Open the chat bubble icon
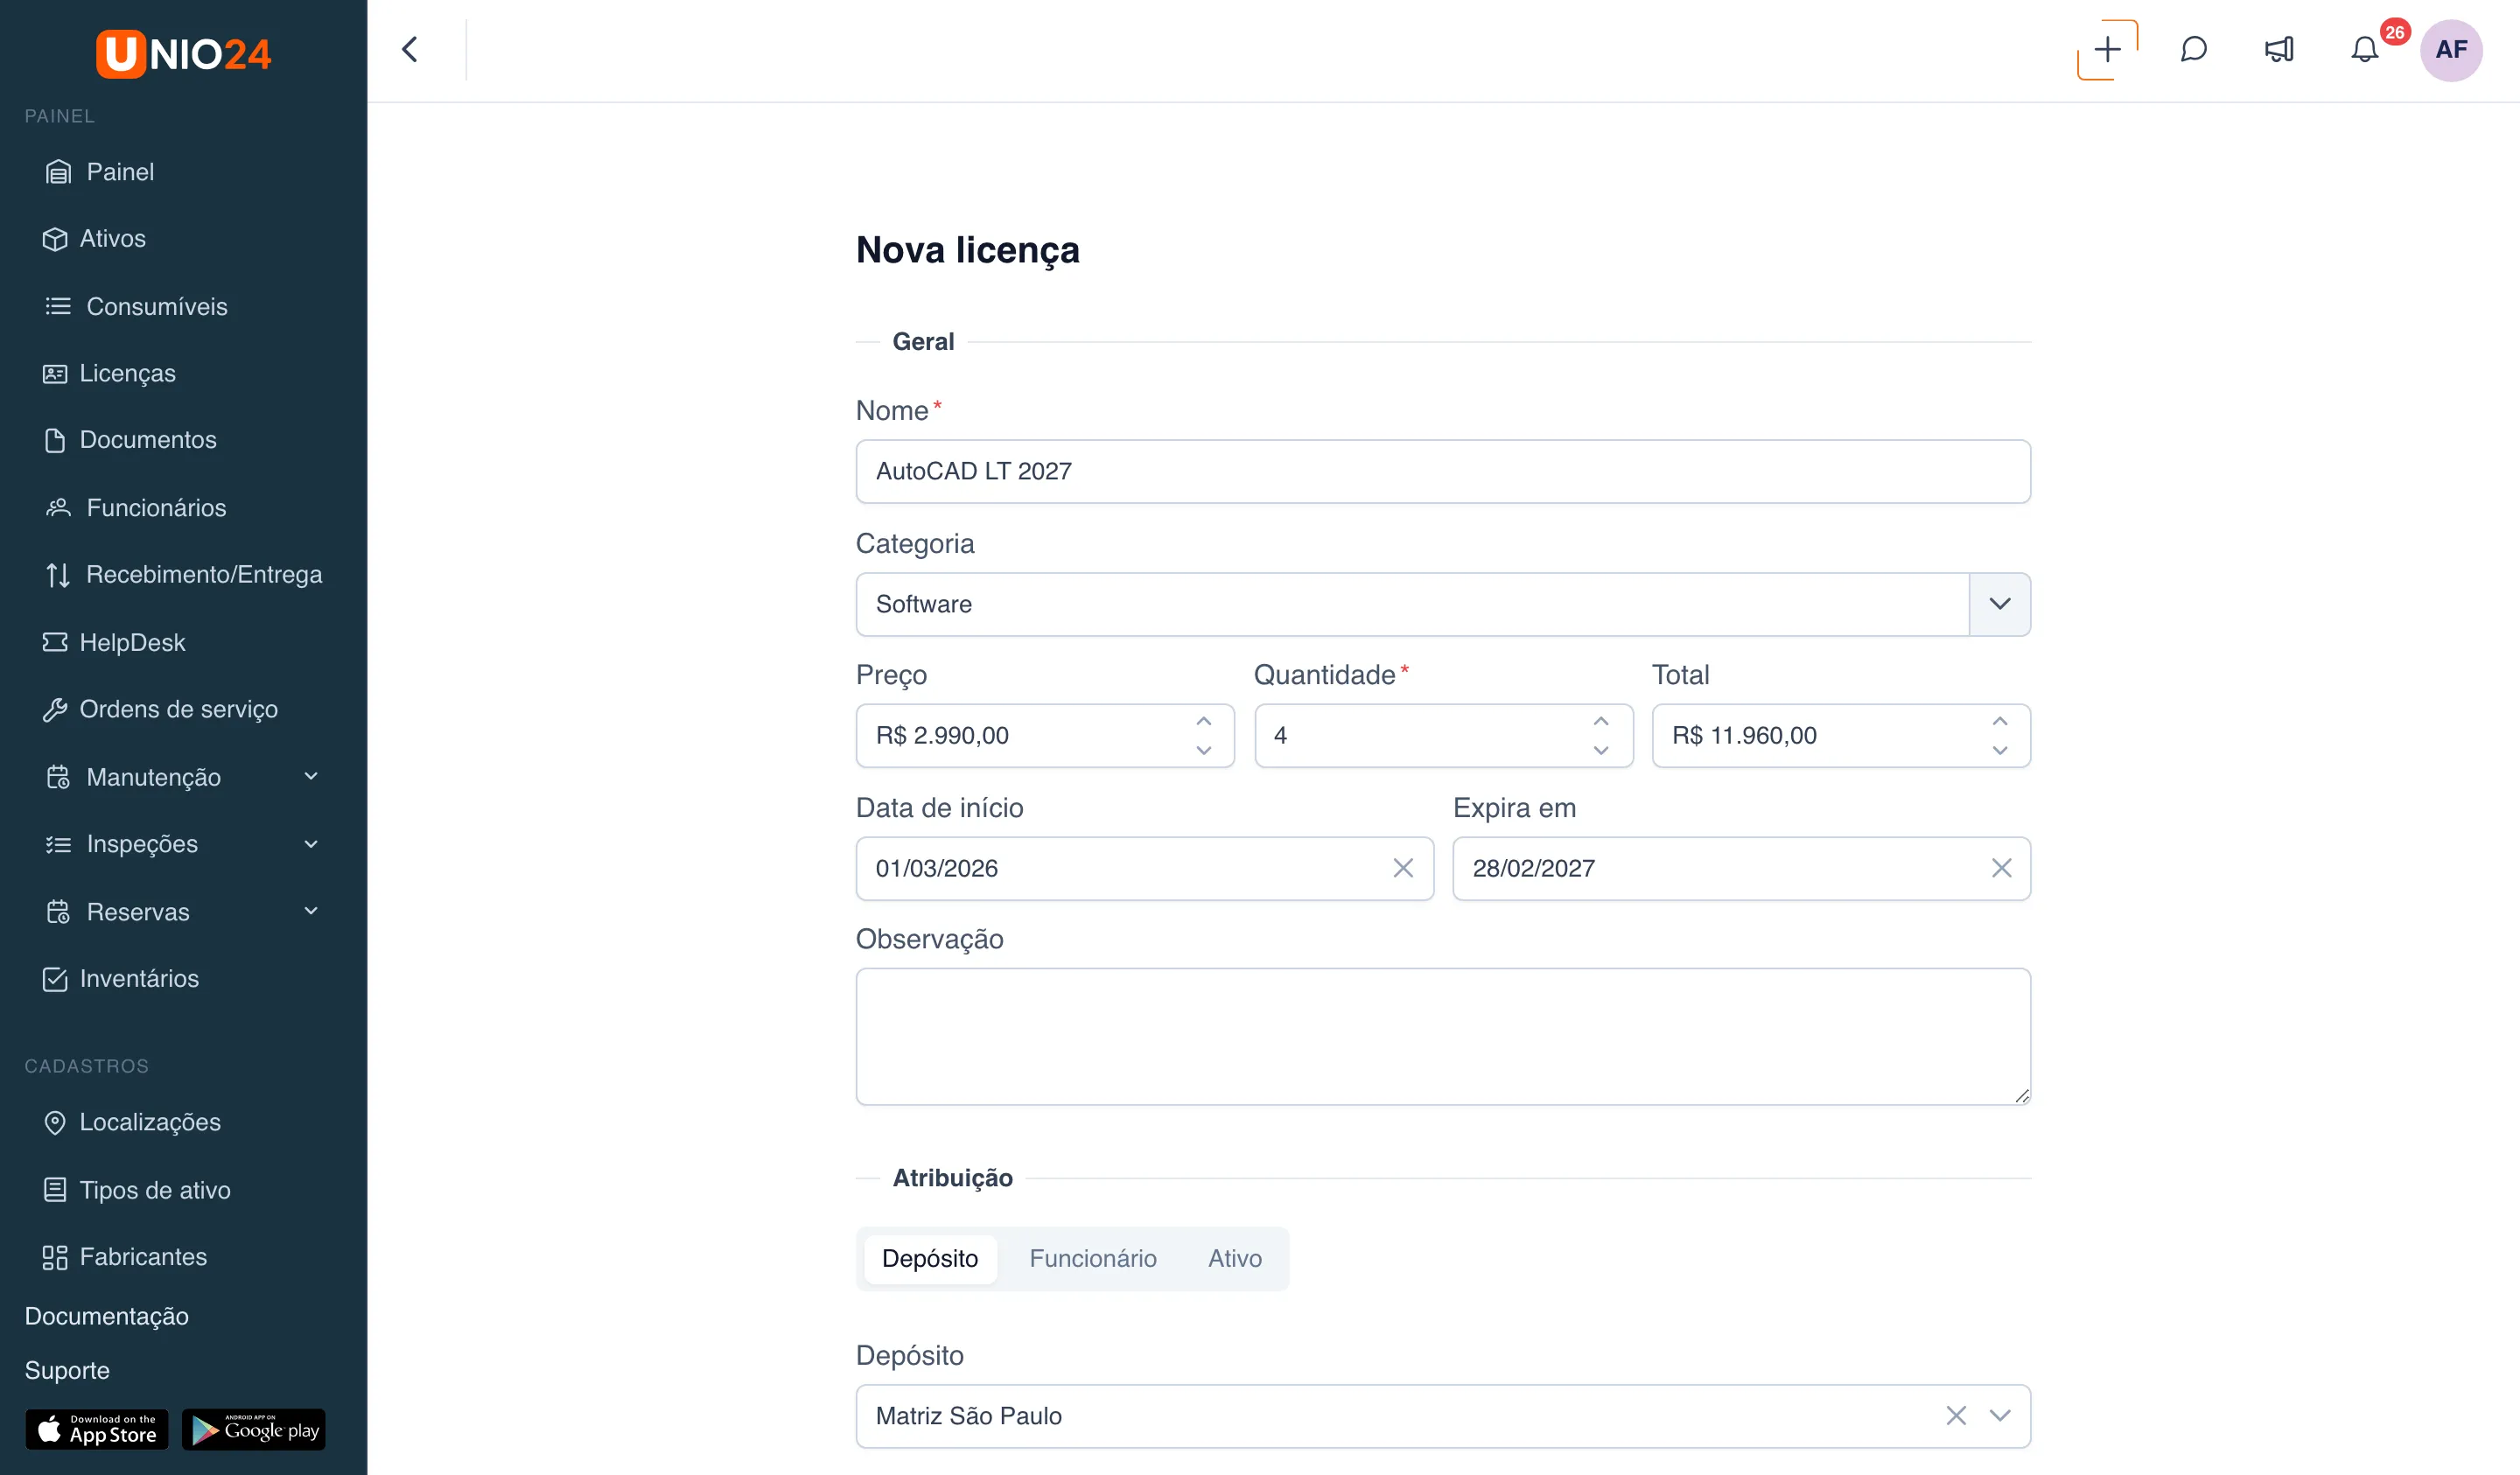 tap(2193, 49)
